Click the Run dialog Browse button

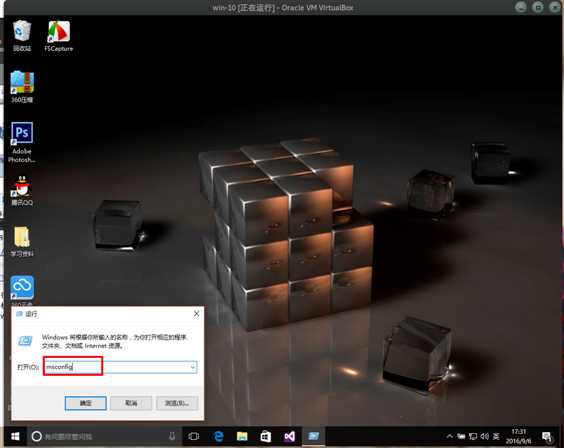pyautogui.click(x=177, y=403)
